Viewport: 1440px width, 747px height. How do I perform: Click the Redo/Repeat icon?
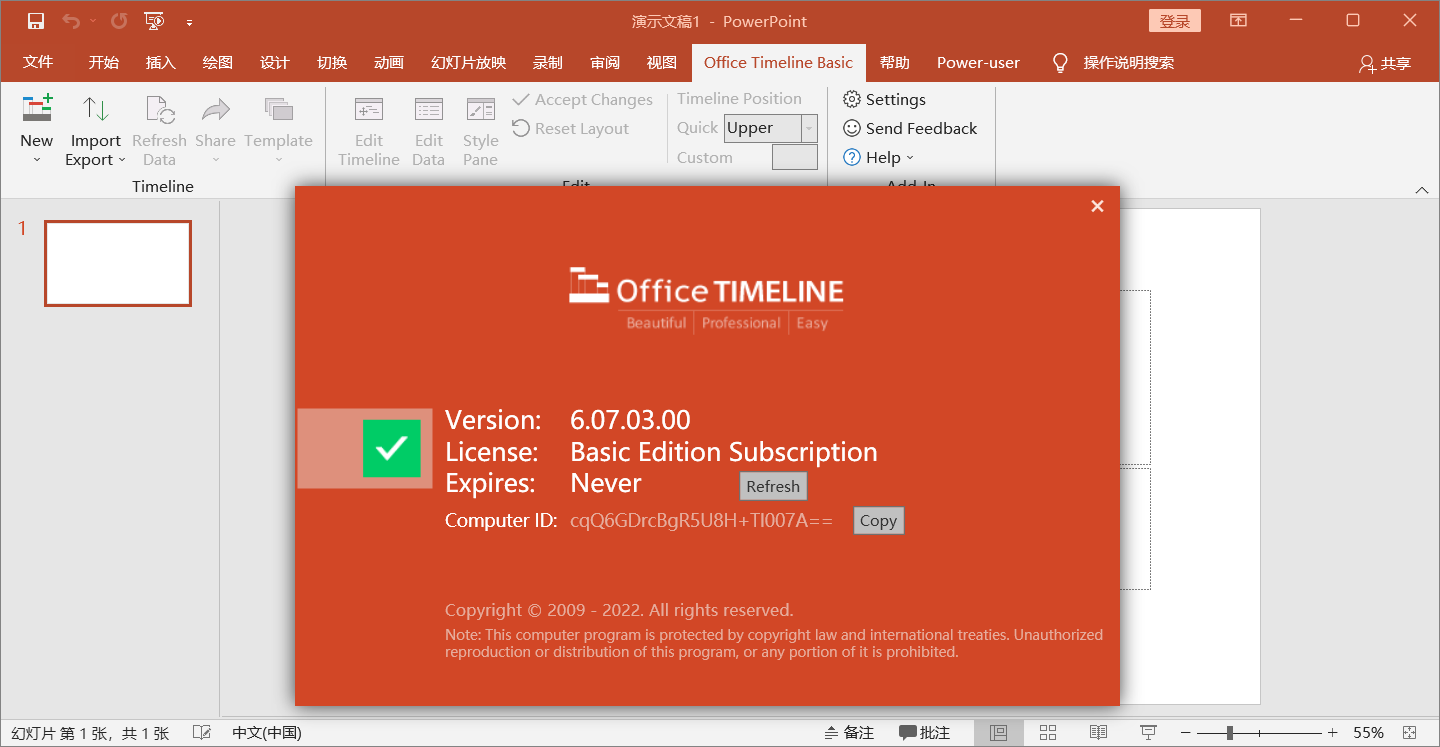click(x=119, y=21)
